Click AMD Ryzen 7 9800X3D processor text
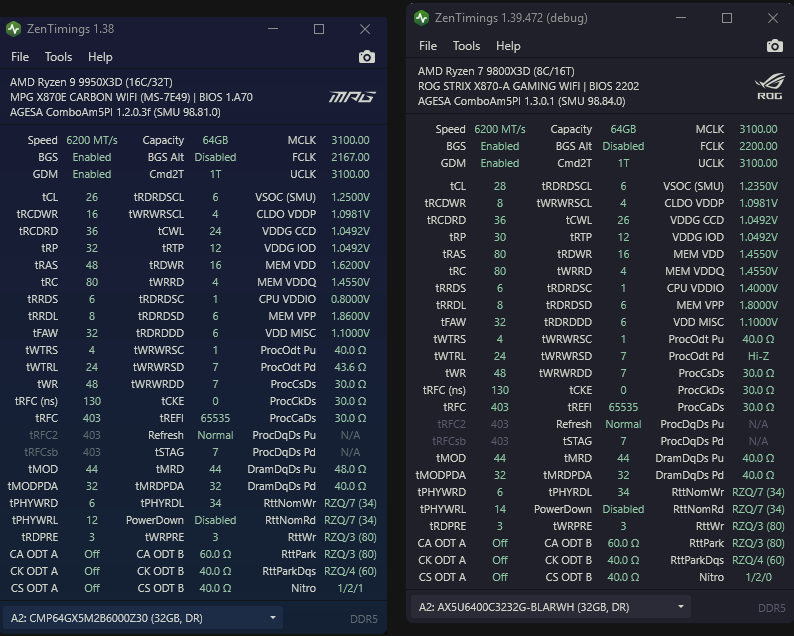The image size is (794, 636). (x=496, y=71)
